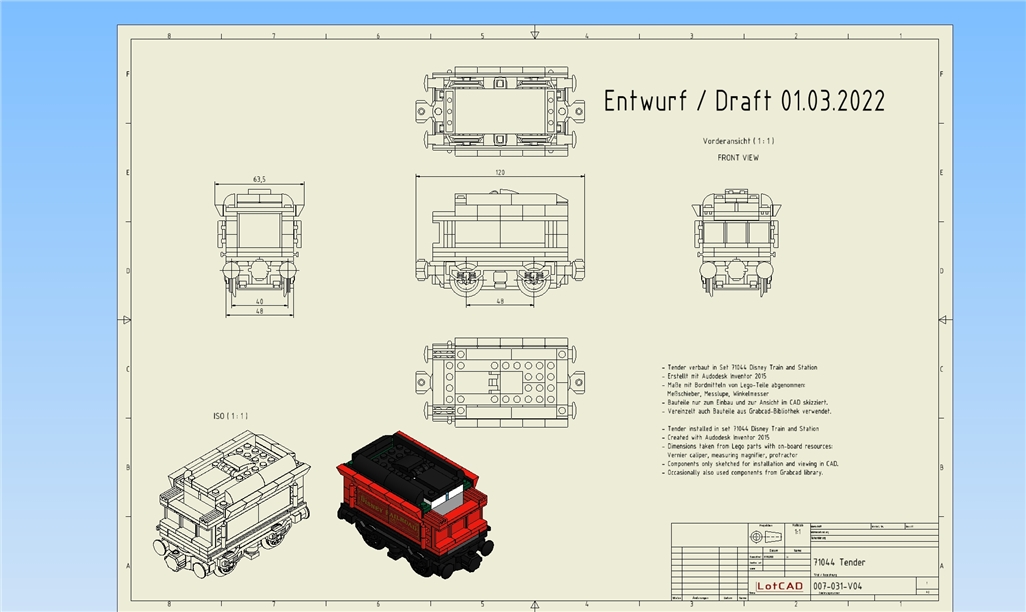Select note line "Meßschieber, Messlupe, Winkelmesser"
The image size is (1026, 612).
coord(718,394)
